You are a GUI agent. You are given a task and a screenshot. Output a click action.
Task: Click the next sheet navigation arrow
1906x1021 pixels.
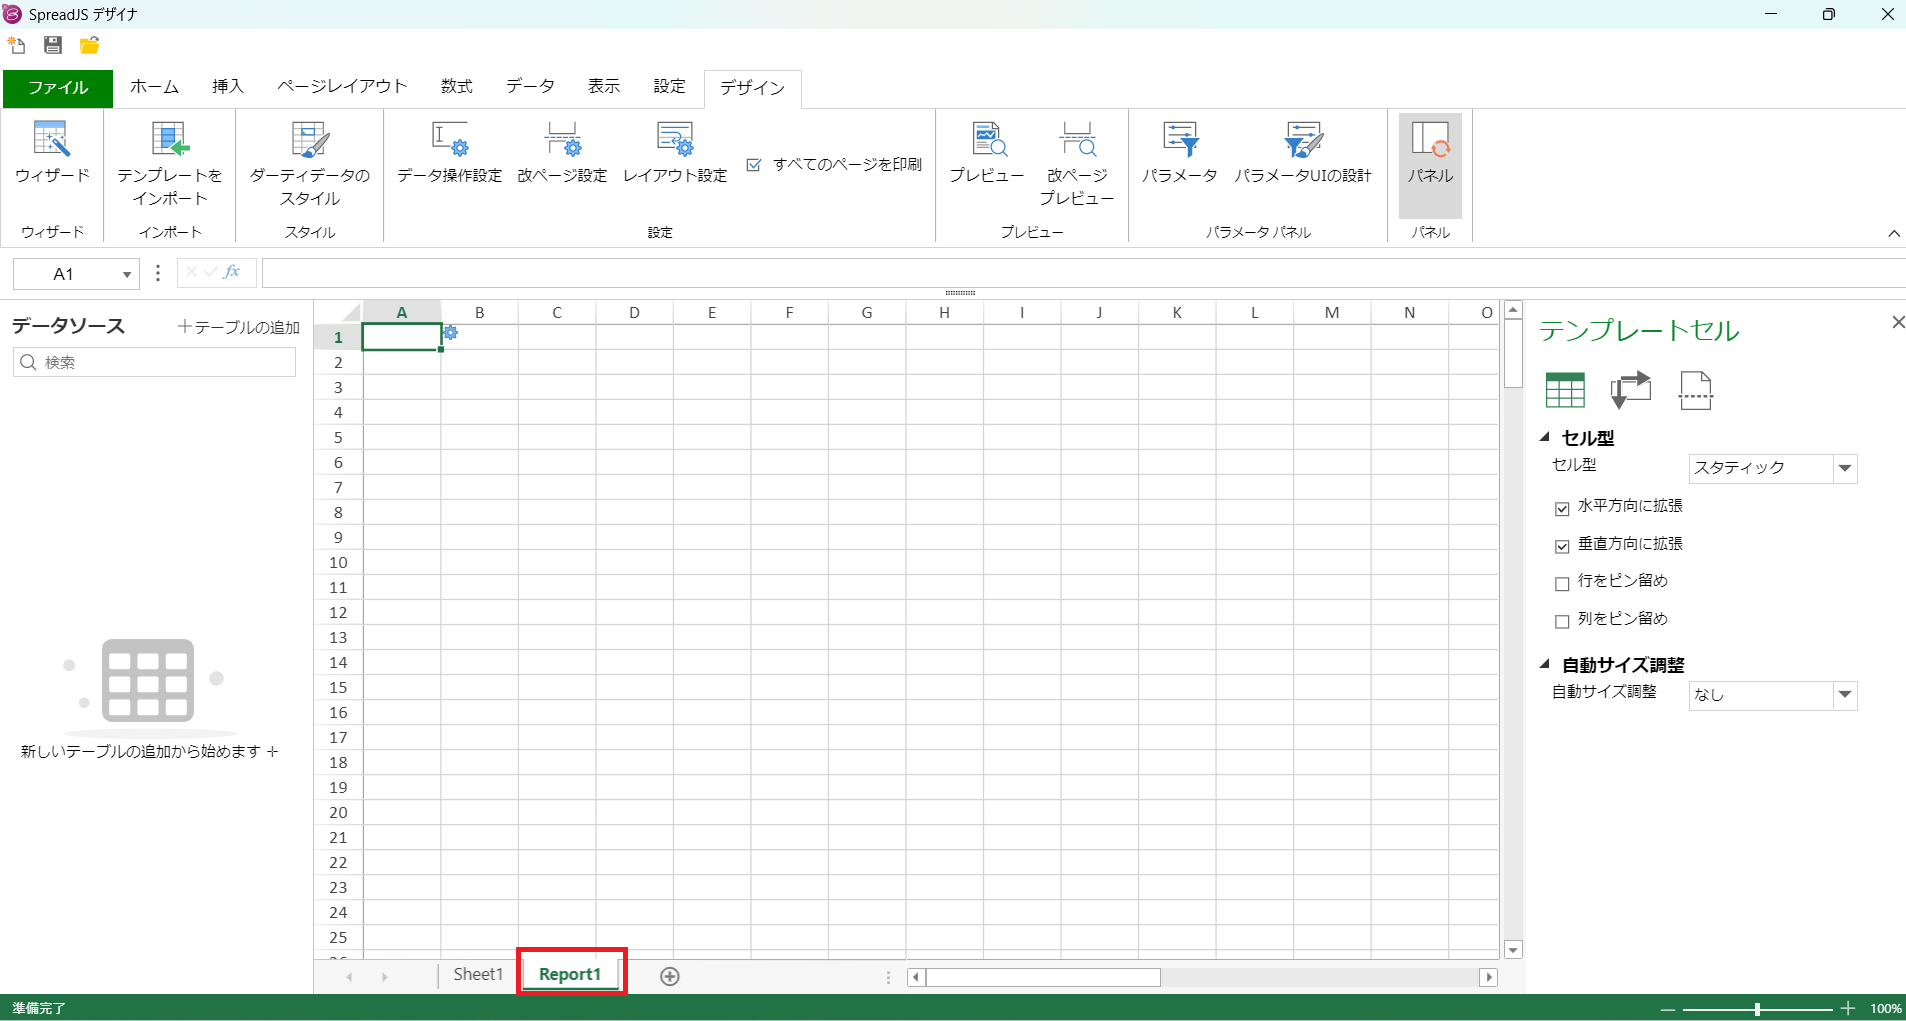point(385,977)
